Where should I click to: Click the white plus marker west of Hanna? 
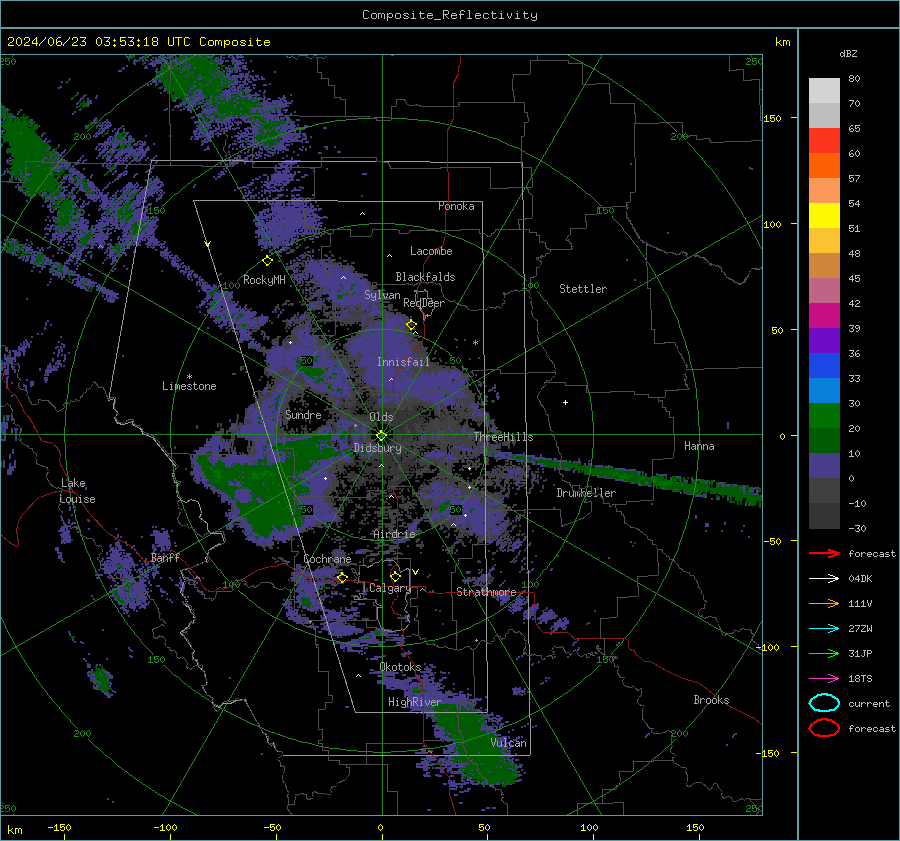pos(565,402)
